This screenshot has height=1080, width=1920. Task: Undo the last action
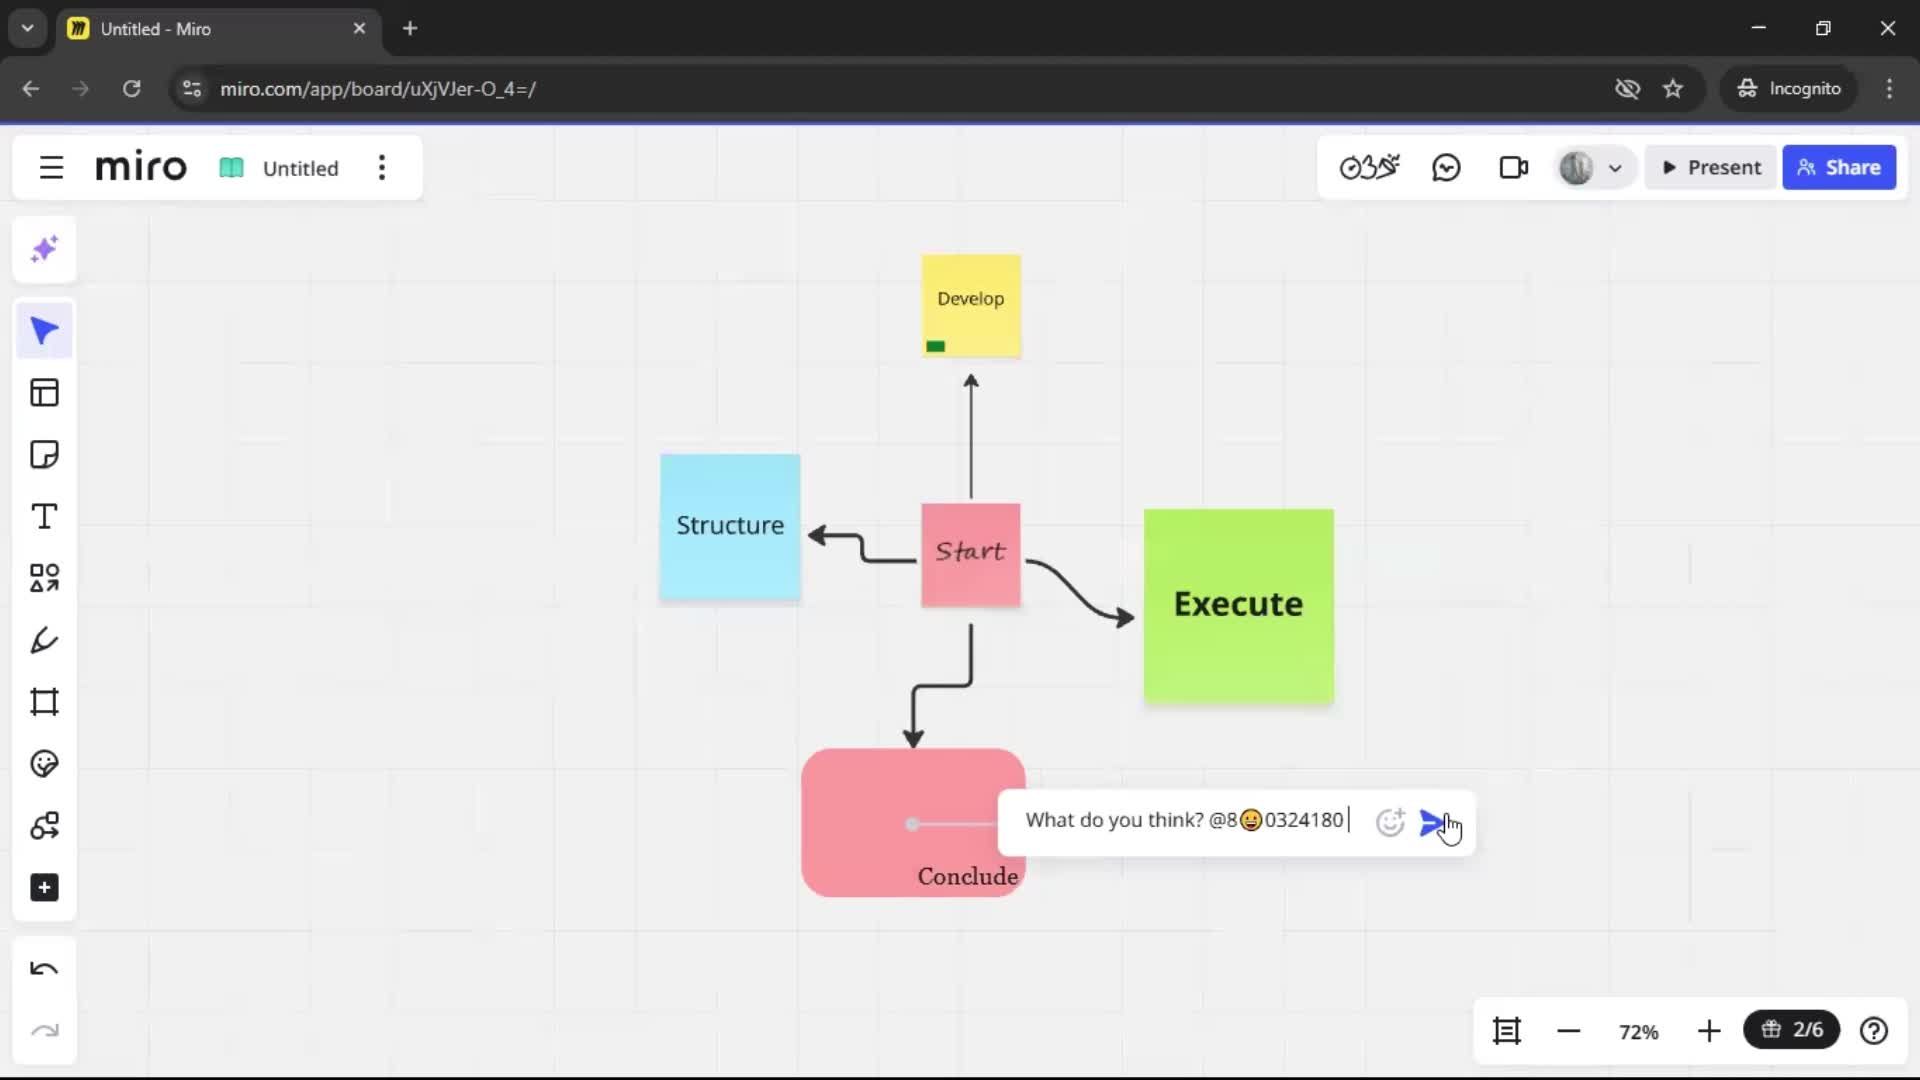44,969
